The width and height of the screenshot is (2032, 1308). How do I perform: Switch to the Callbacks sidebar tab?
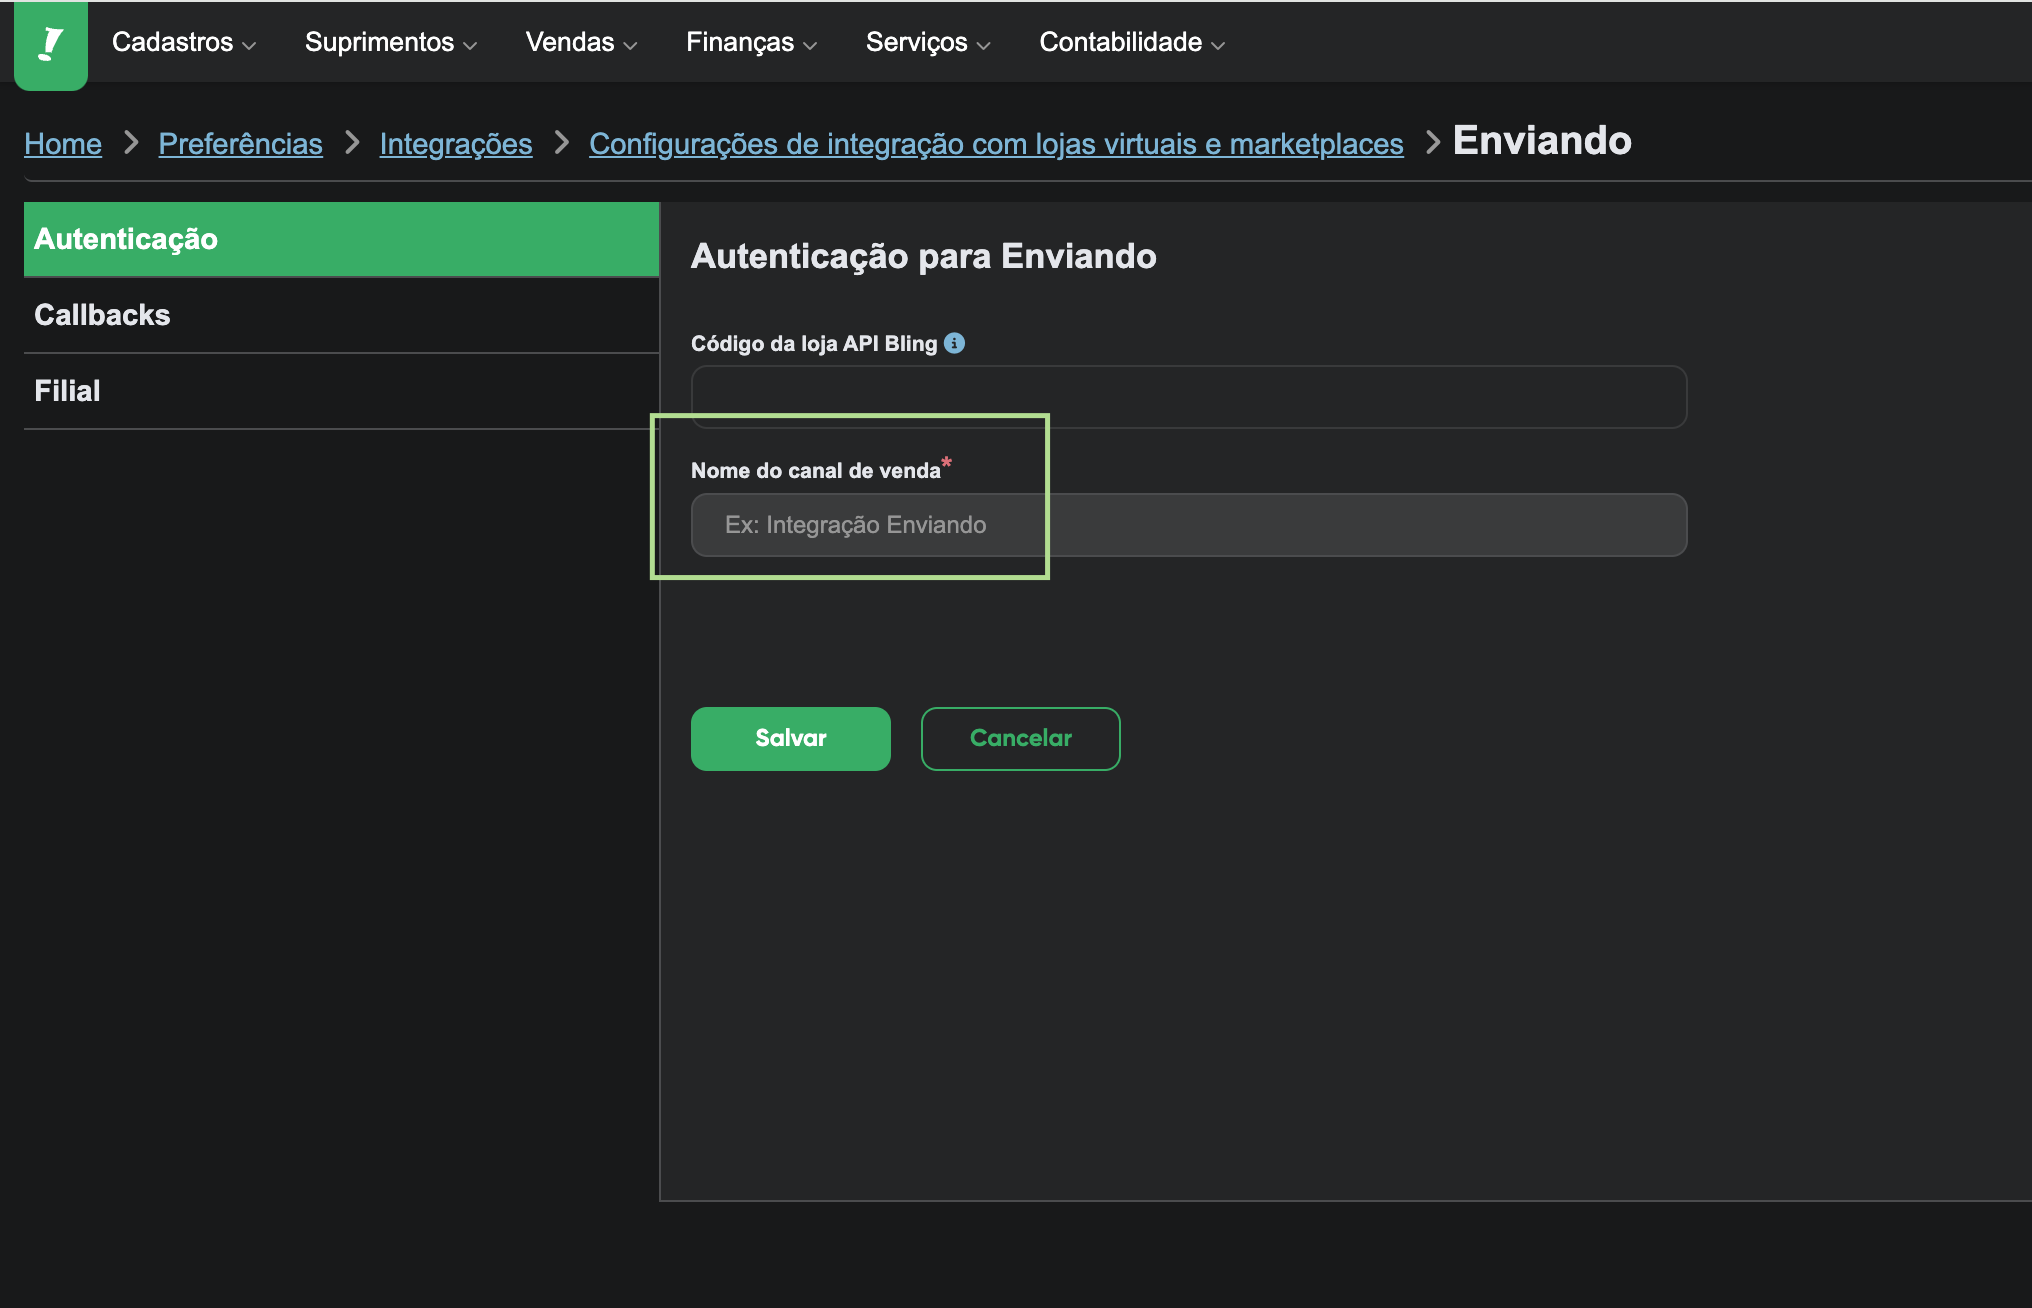point(342,315)
